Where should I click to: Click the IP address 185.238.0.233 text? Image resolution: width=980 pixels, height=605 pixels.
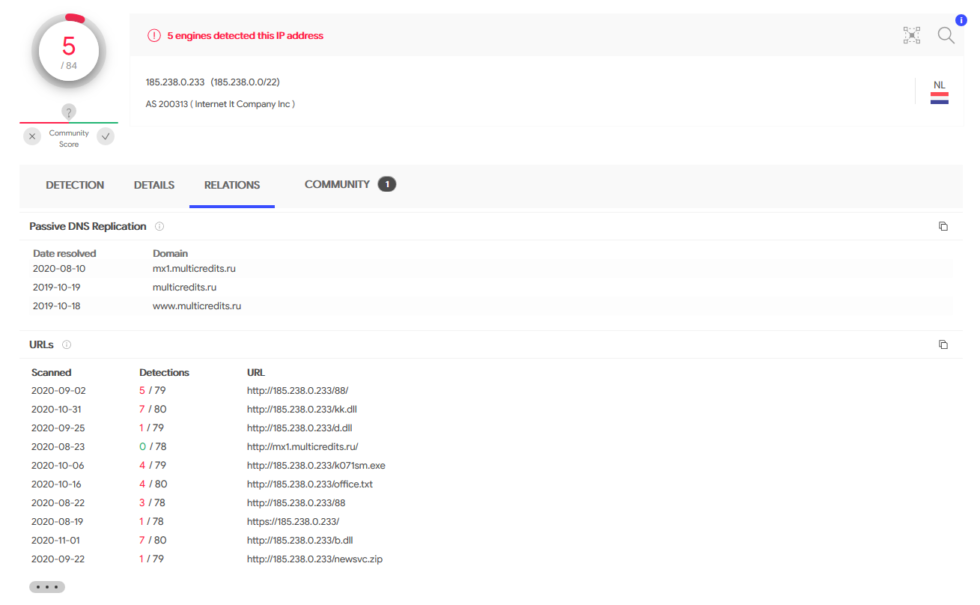(x=175, y=82)
